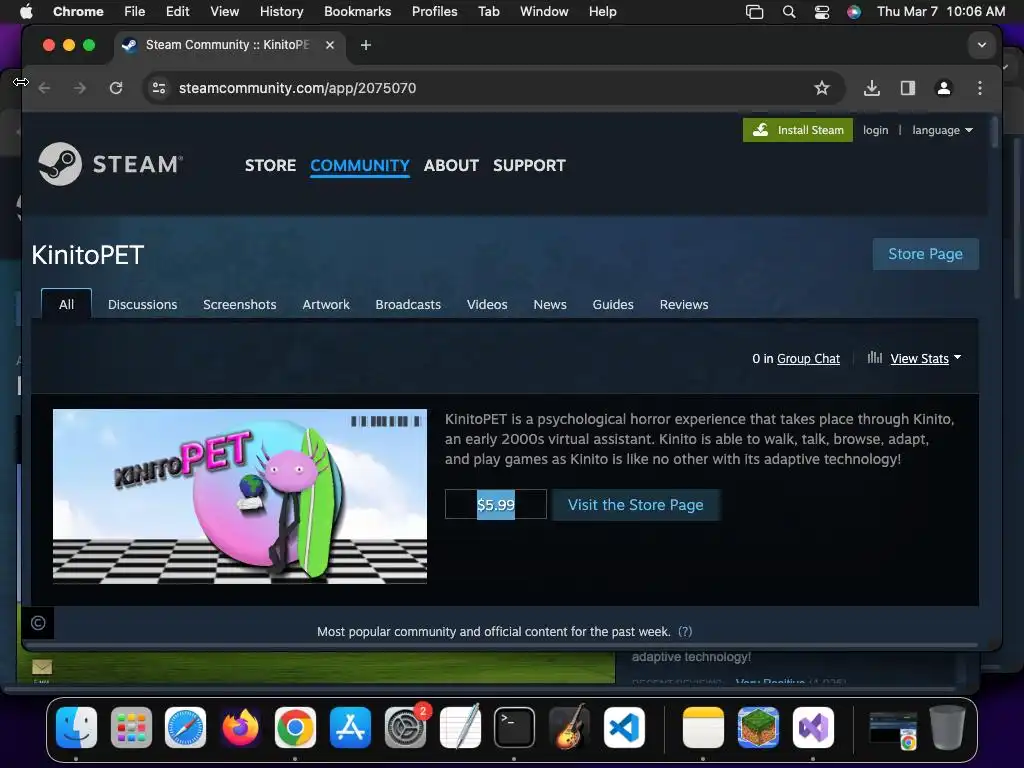Switch to the Discussions tab
The width and height of the screenshot is (1024, 768).
[x=142, y=304]
